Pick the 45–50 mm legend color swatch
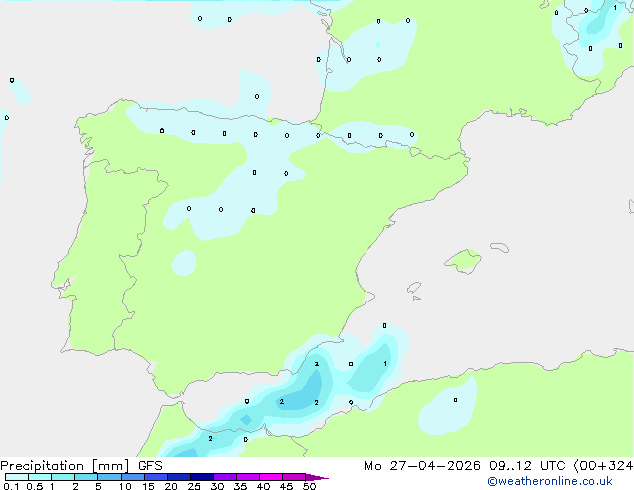The height and width of the screenshot is (490, 634). point(294,477)
